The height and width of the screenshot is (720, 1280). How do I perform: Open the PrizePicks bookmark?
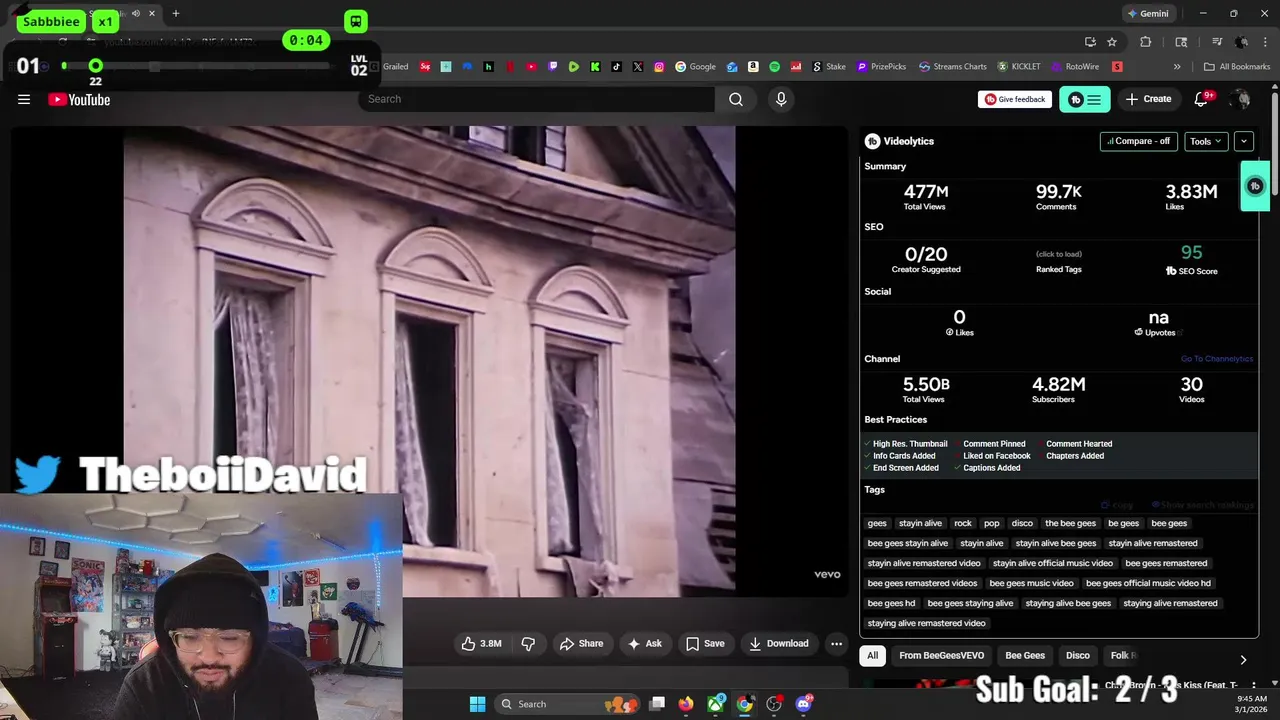(880, 67)
